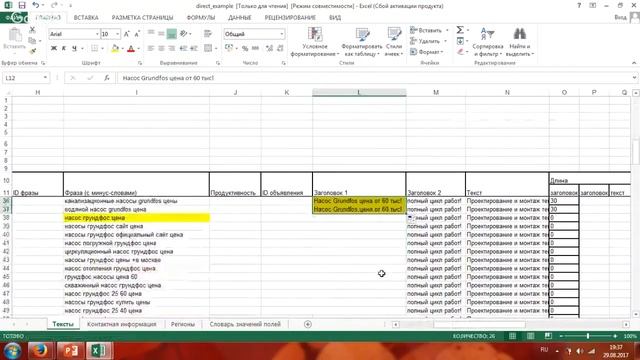The image size is (640, 360).
Task: Switch to Словарь значений полей sheet tab
Action: point(245,324)
